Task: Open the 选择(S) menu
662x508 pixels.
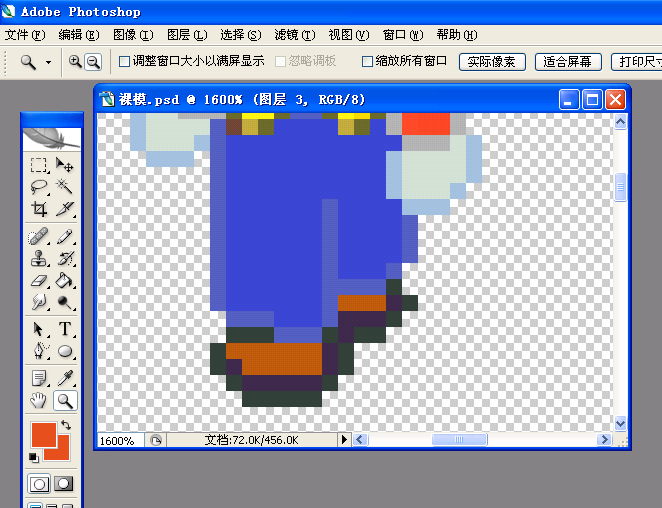Action: pyautogui.click(x=241, y=35)
